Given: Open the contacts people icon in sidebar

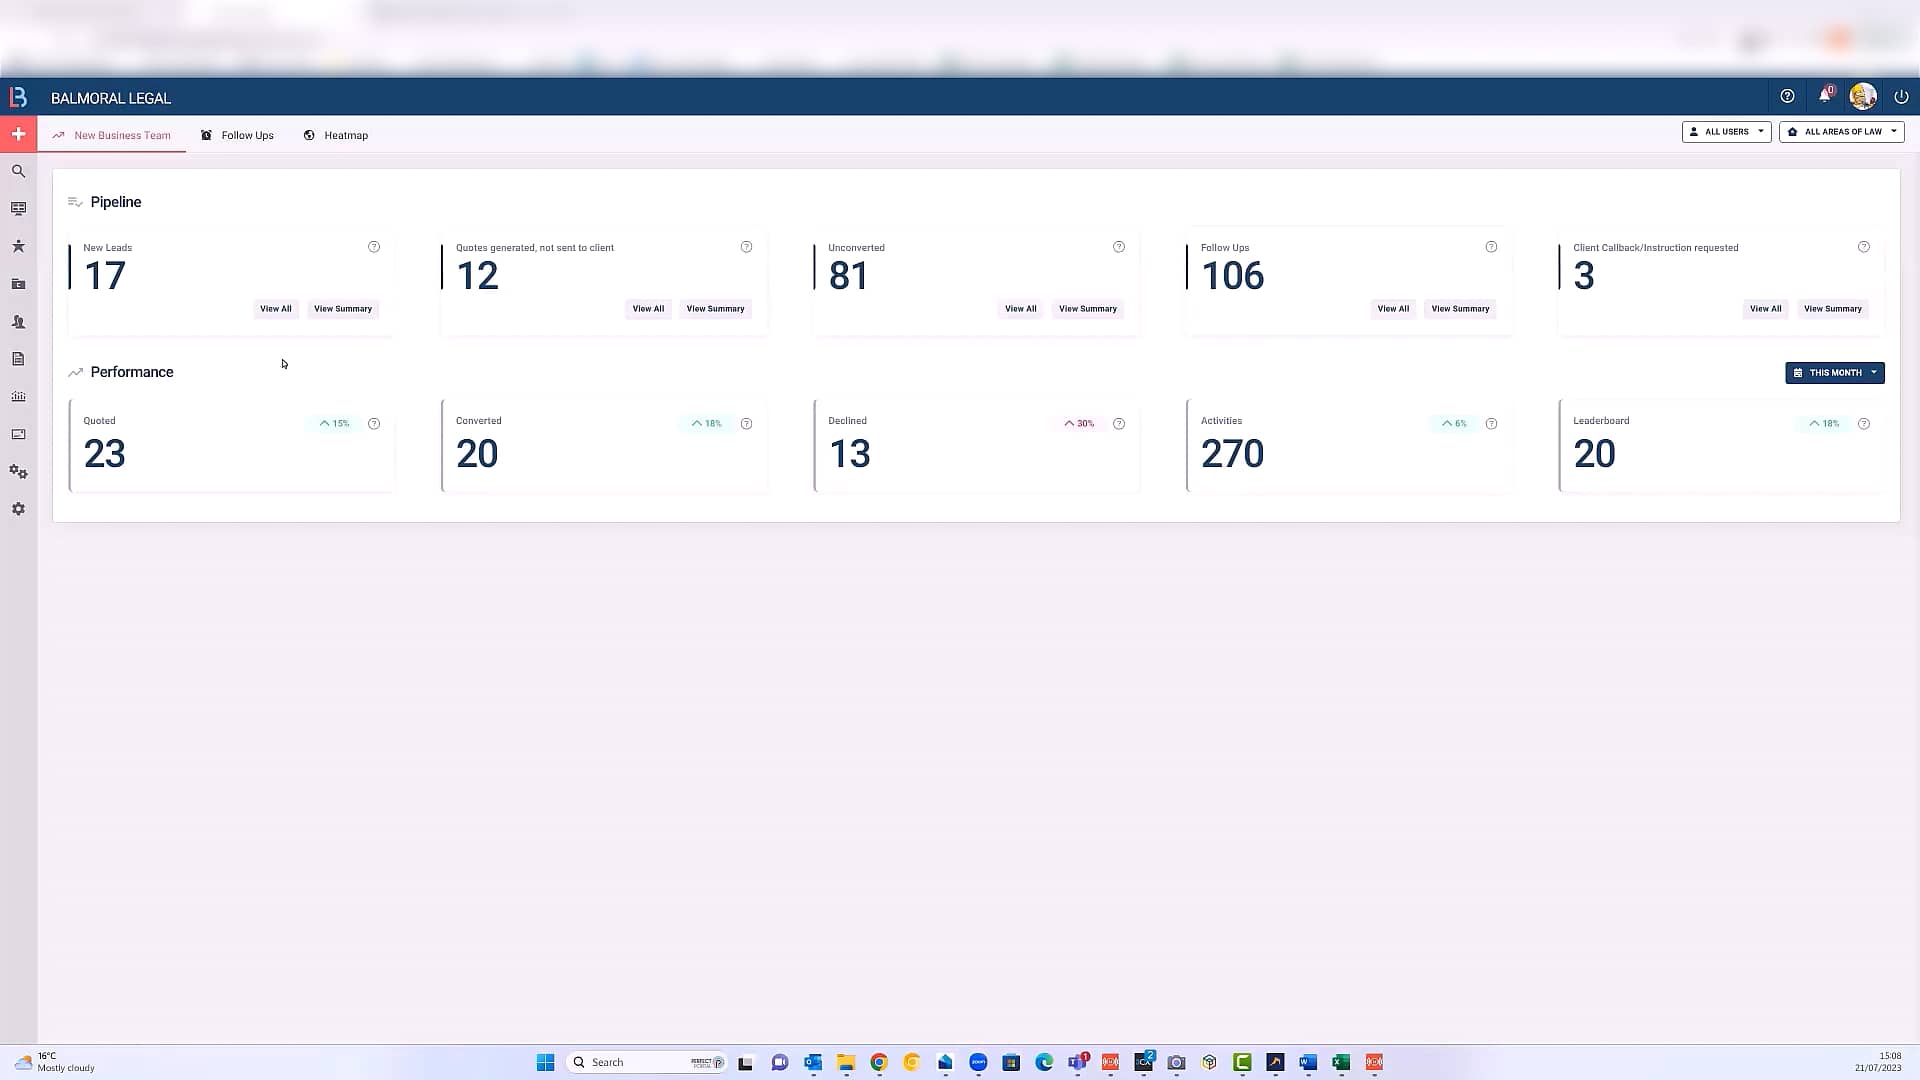Looking at the screenshot, I should [18, 321].
